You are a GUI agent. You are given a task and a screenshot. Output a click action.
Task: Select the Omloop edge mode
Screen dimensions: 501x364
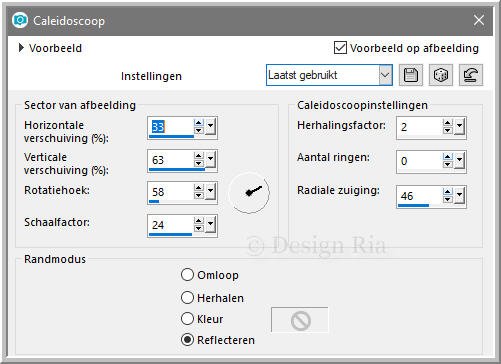point(187,275)
